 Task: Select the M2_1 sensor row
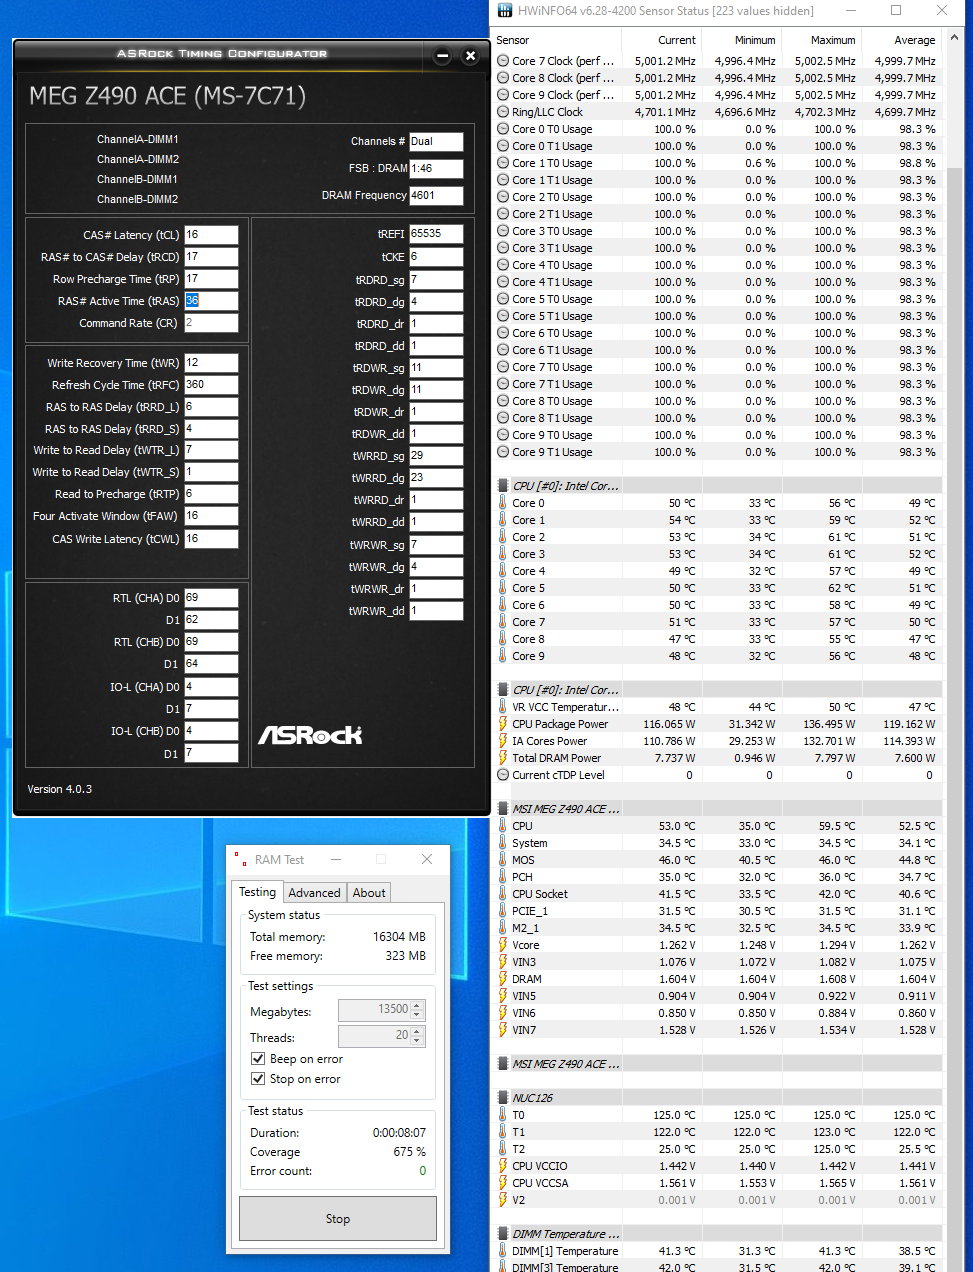pos(718,928)
